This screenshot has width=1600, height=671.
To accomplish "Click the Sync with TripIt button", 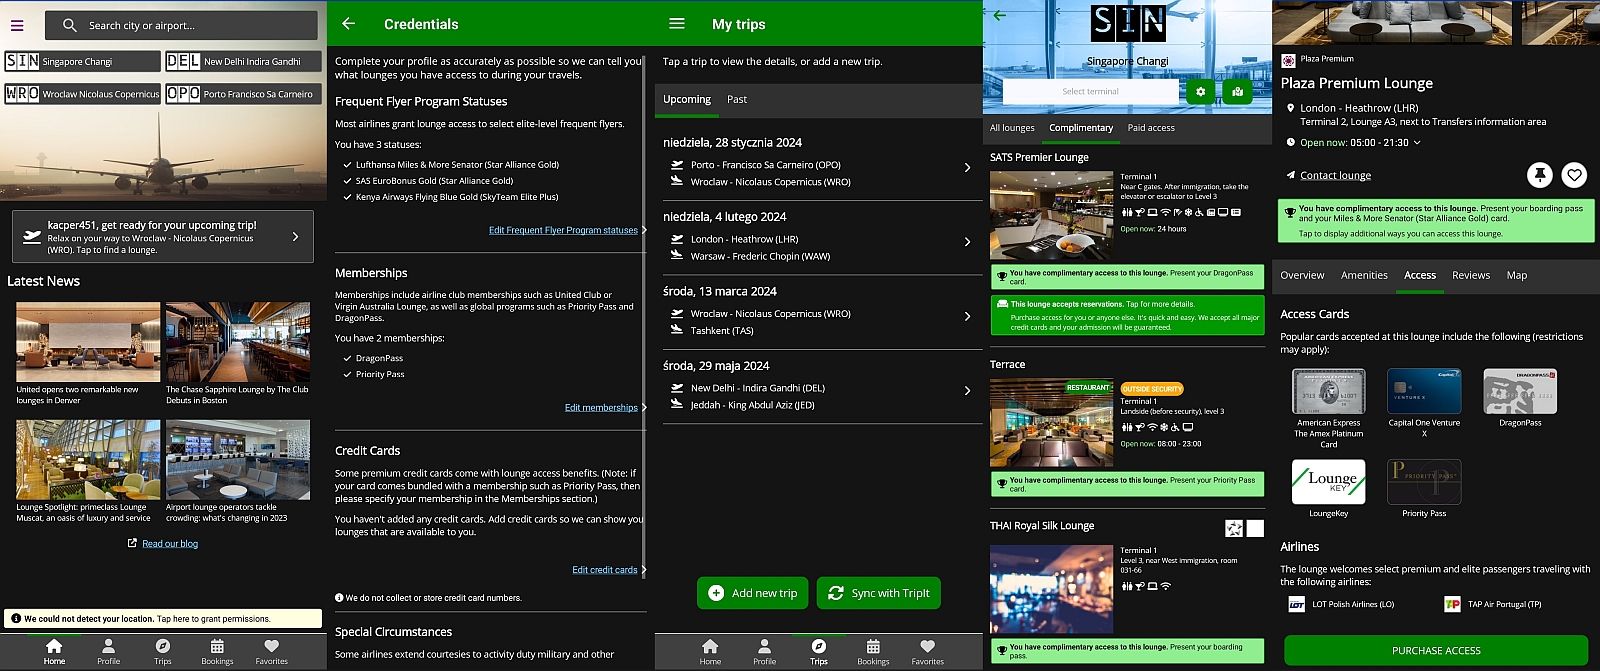I will coord(879,593).
